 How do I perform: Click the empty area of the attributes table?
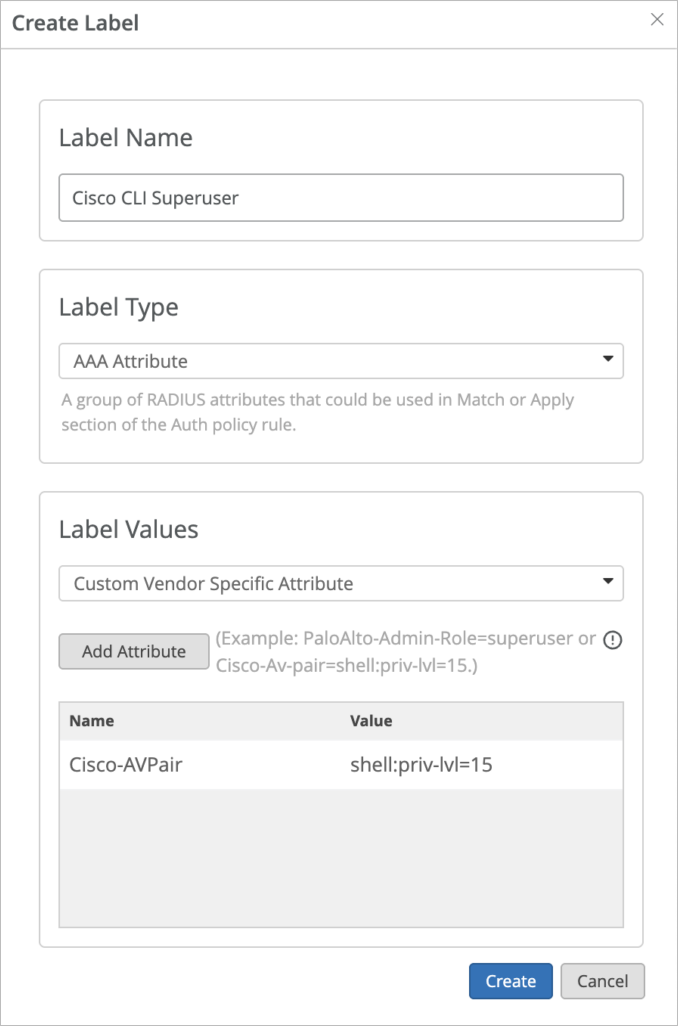341,856
